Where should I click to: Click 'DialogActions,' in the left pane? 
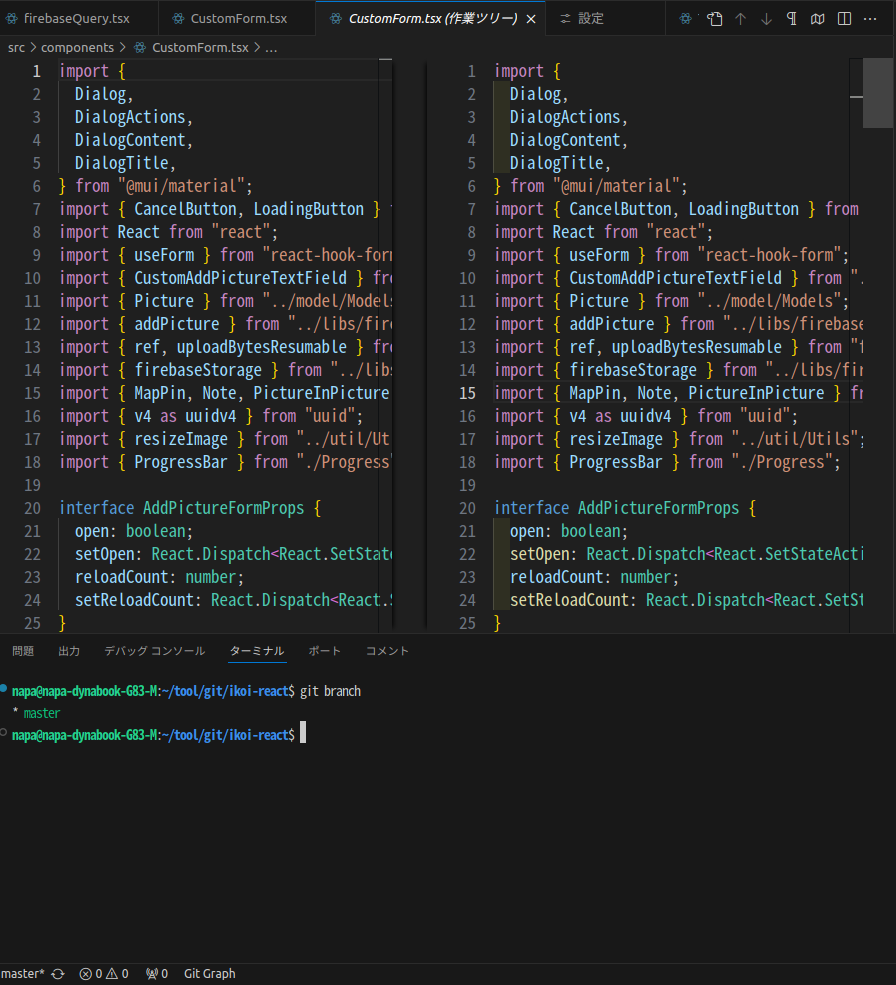[133, 117]
